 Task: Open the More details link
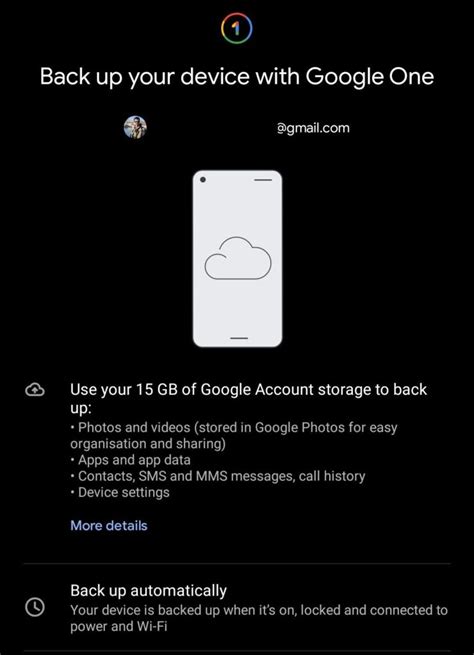click(109, 526)
